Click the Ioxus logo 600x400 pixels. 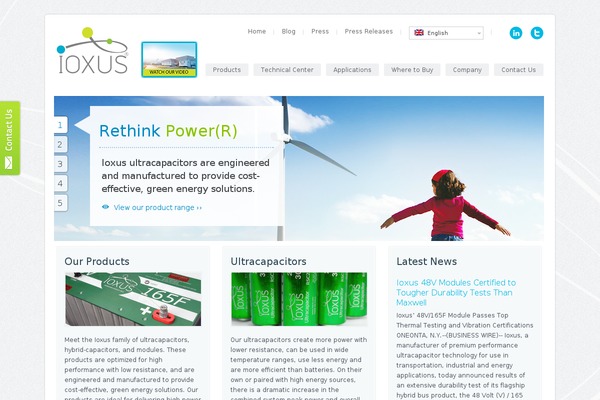(92, 50)
